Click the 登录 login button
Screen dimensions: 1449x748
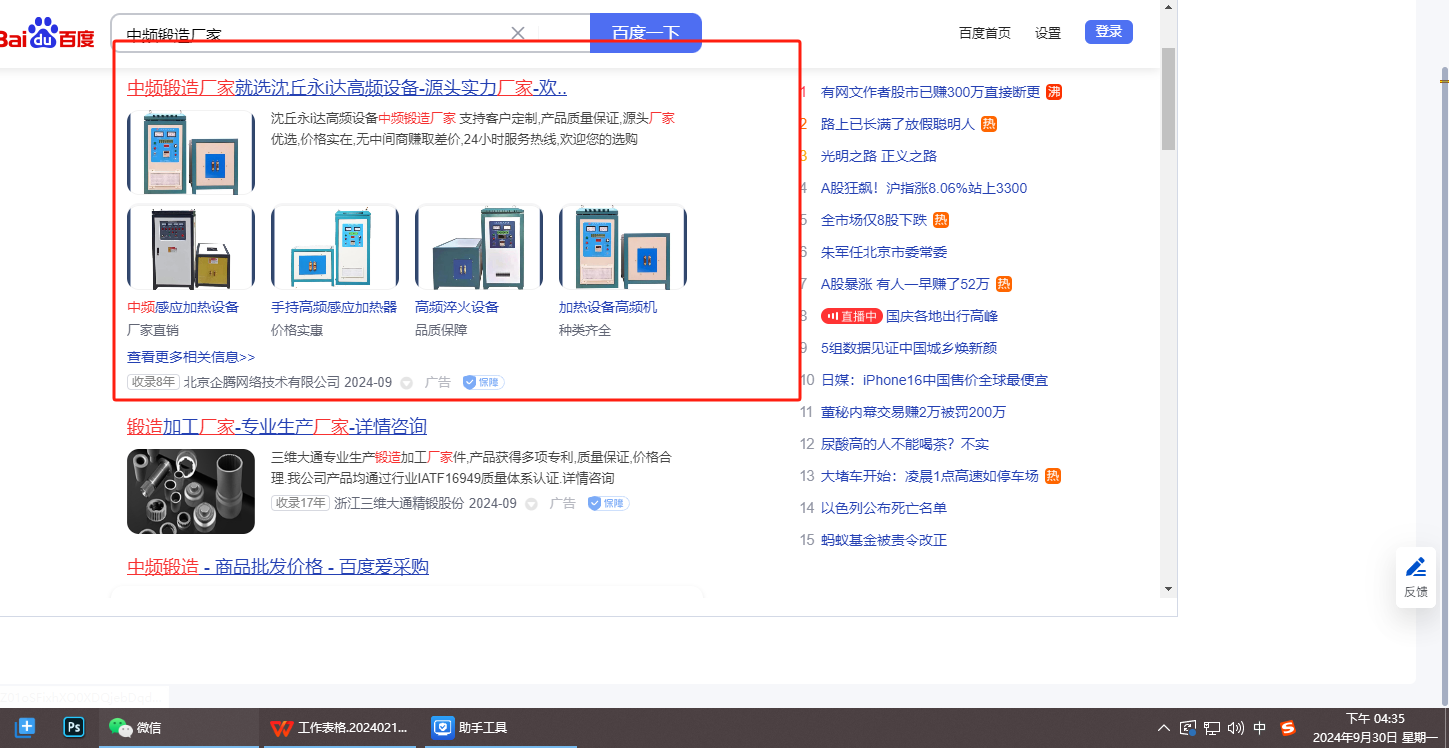[x=1108, y=32]
